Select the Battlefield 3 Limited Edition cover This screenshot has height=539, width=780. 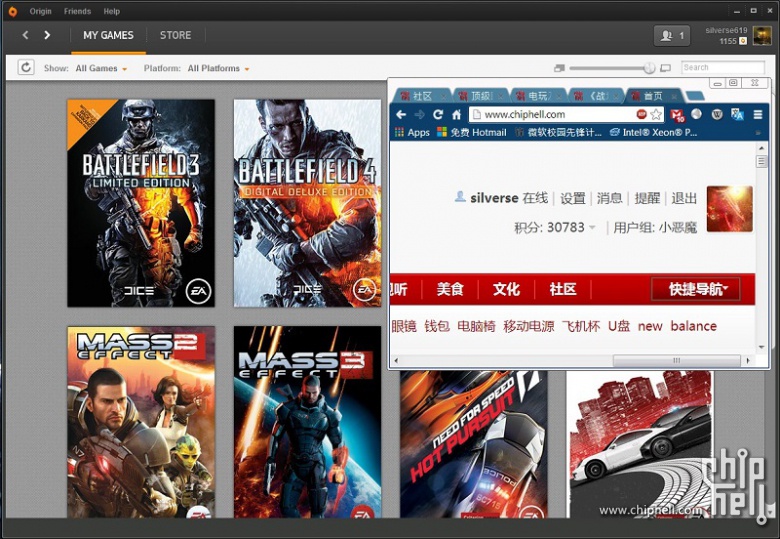pos(141,203)
